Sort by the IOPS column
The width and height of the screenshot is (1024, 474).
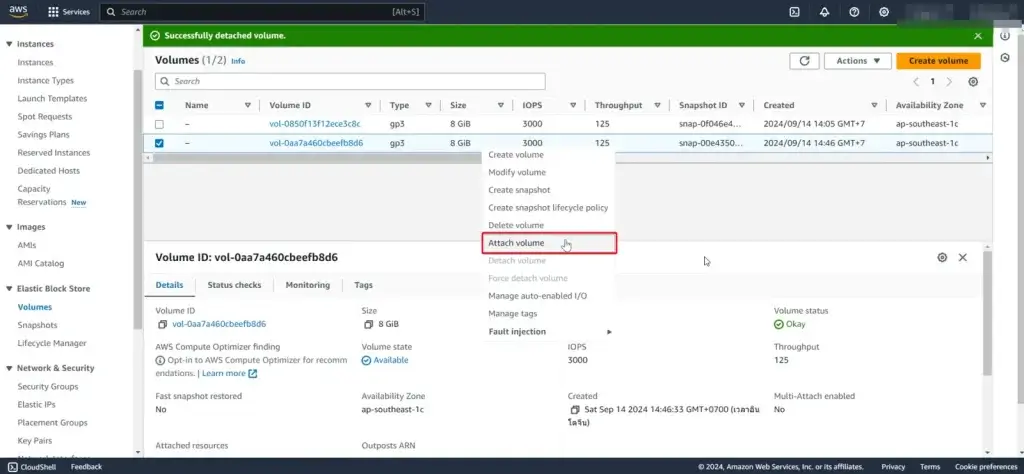[x=573, y=105]
